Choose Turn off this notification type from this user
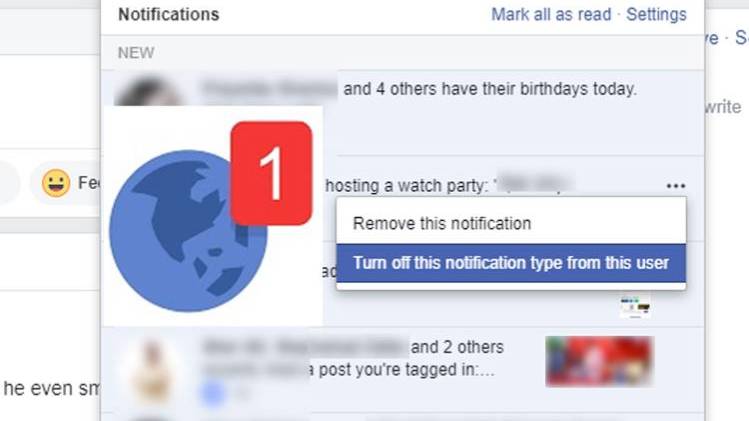 (x=511, y=263)
